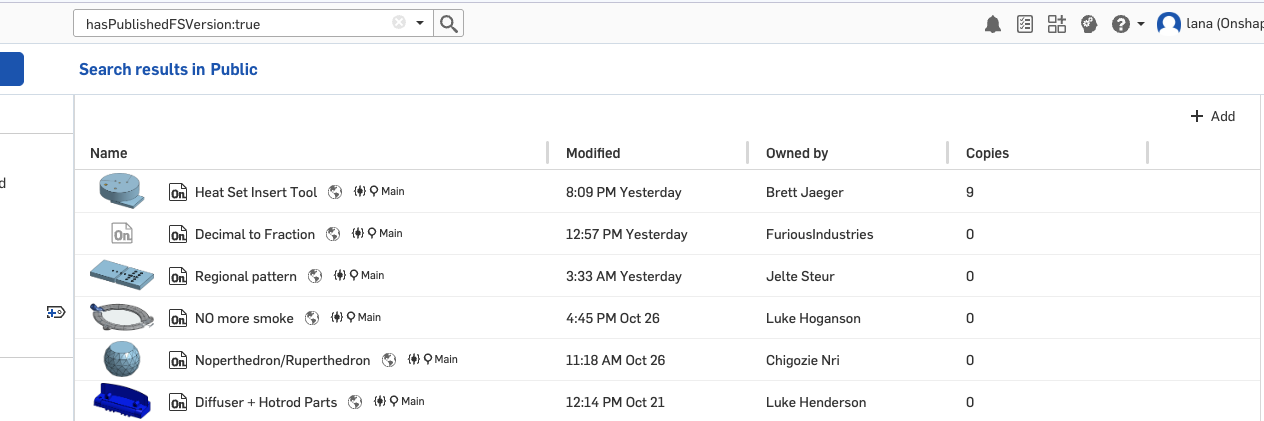Sort results by the Modified column

coord(593,153)
